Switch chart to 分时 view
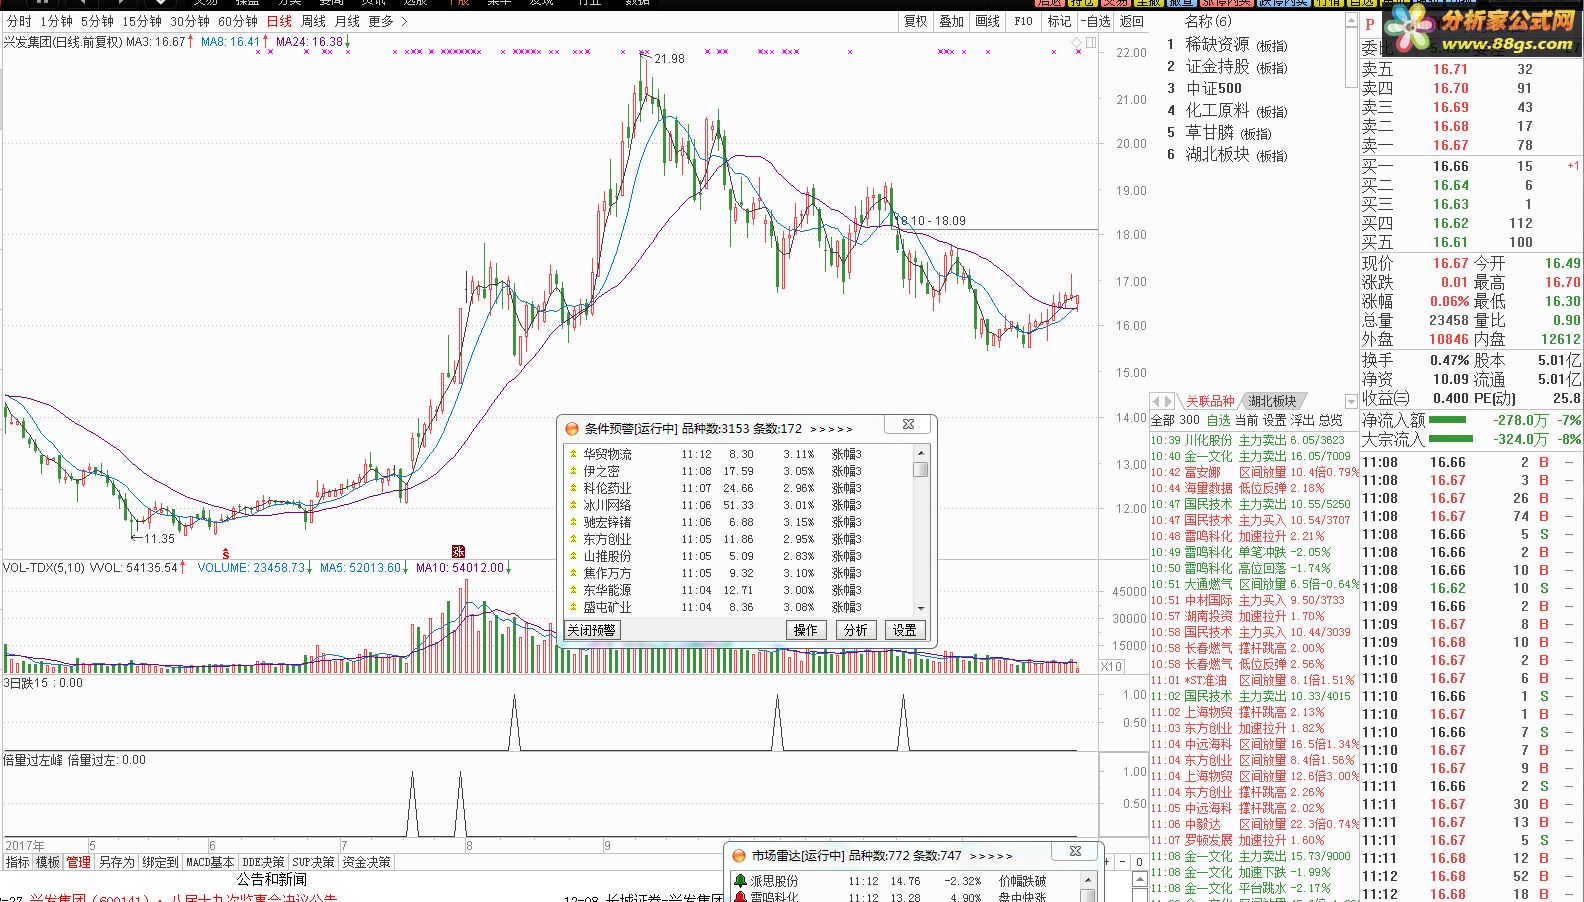Viewport: 1584px width, 902px height. click(x=19, y=21)
